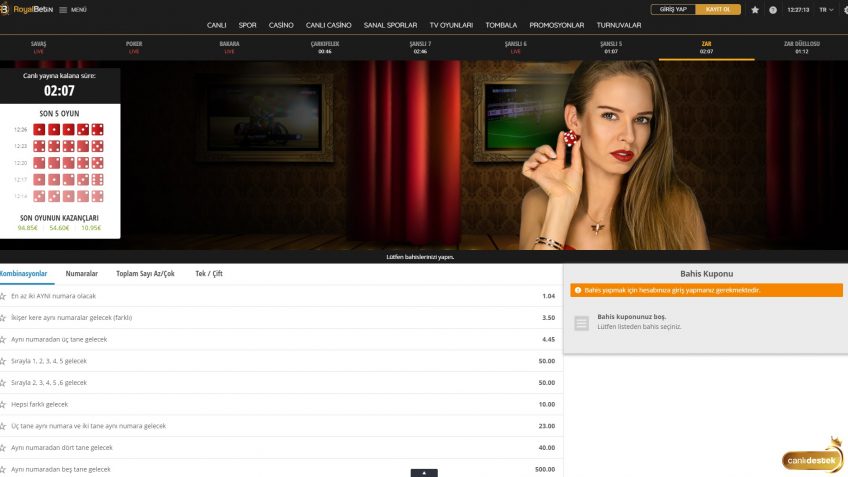Open the TURNUVALAR menu

point(619,25)
